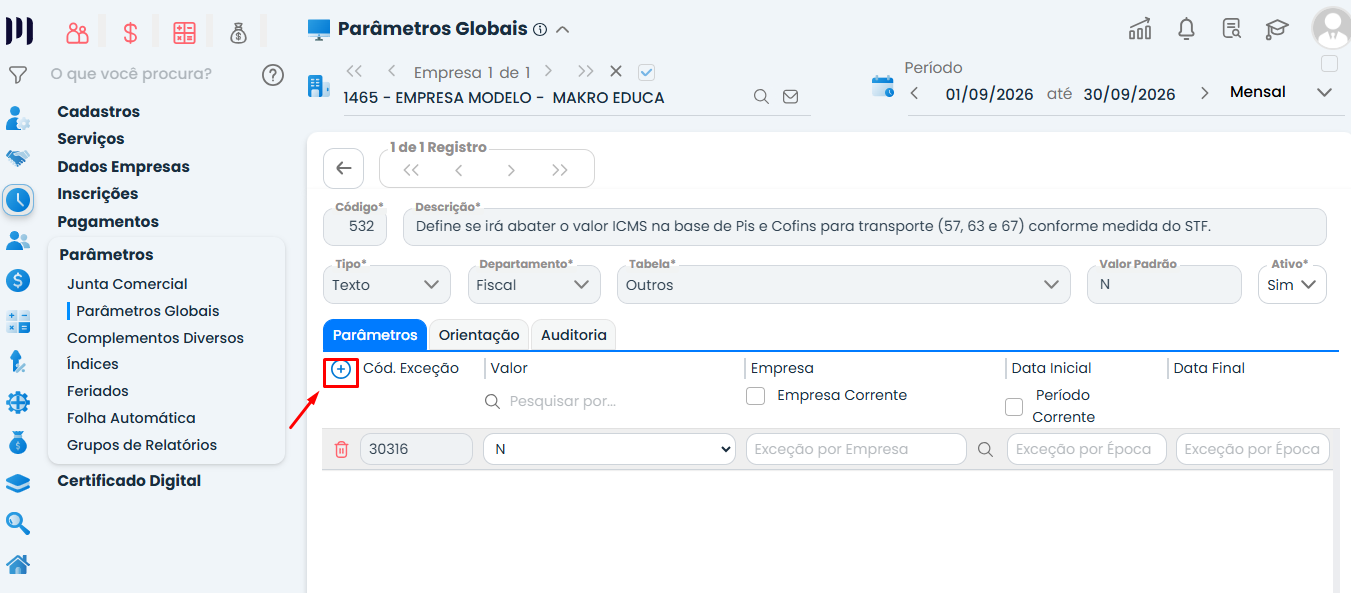The image size is (1351, 593).
Task: Click the envelope icon beside company name
Action: point(790,97)
